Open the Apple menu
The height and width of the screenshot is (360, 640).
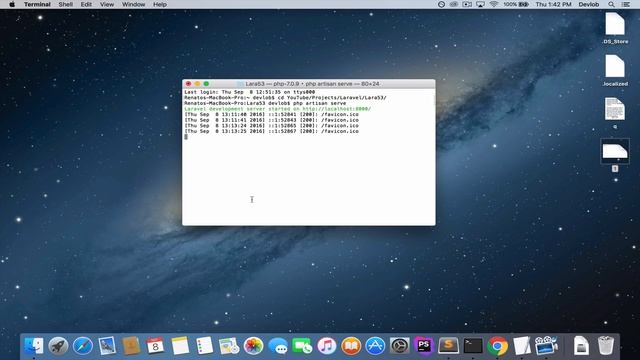point(12,4)
